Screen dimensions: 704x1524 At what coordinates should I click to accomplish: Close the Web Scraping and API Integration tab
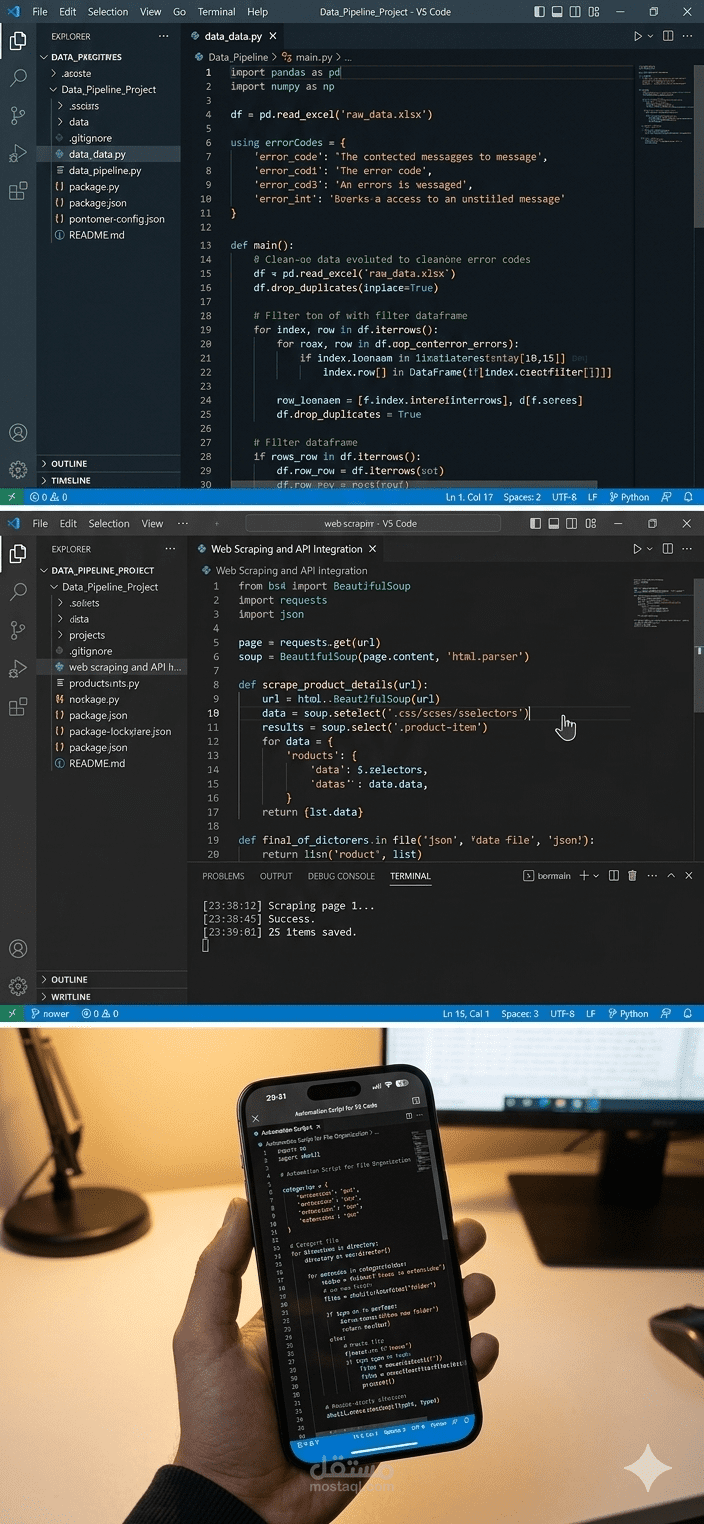373,549
